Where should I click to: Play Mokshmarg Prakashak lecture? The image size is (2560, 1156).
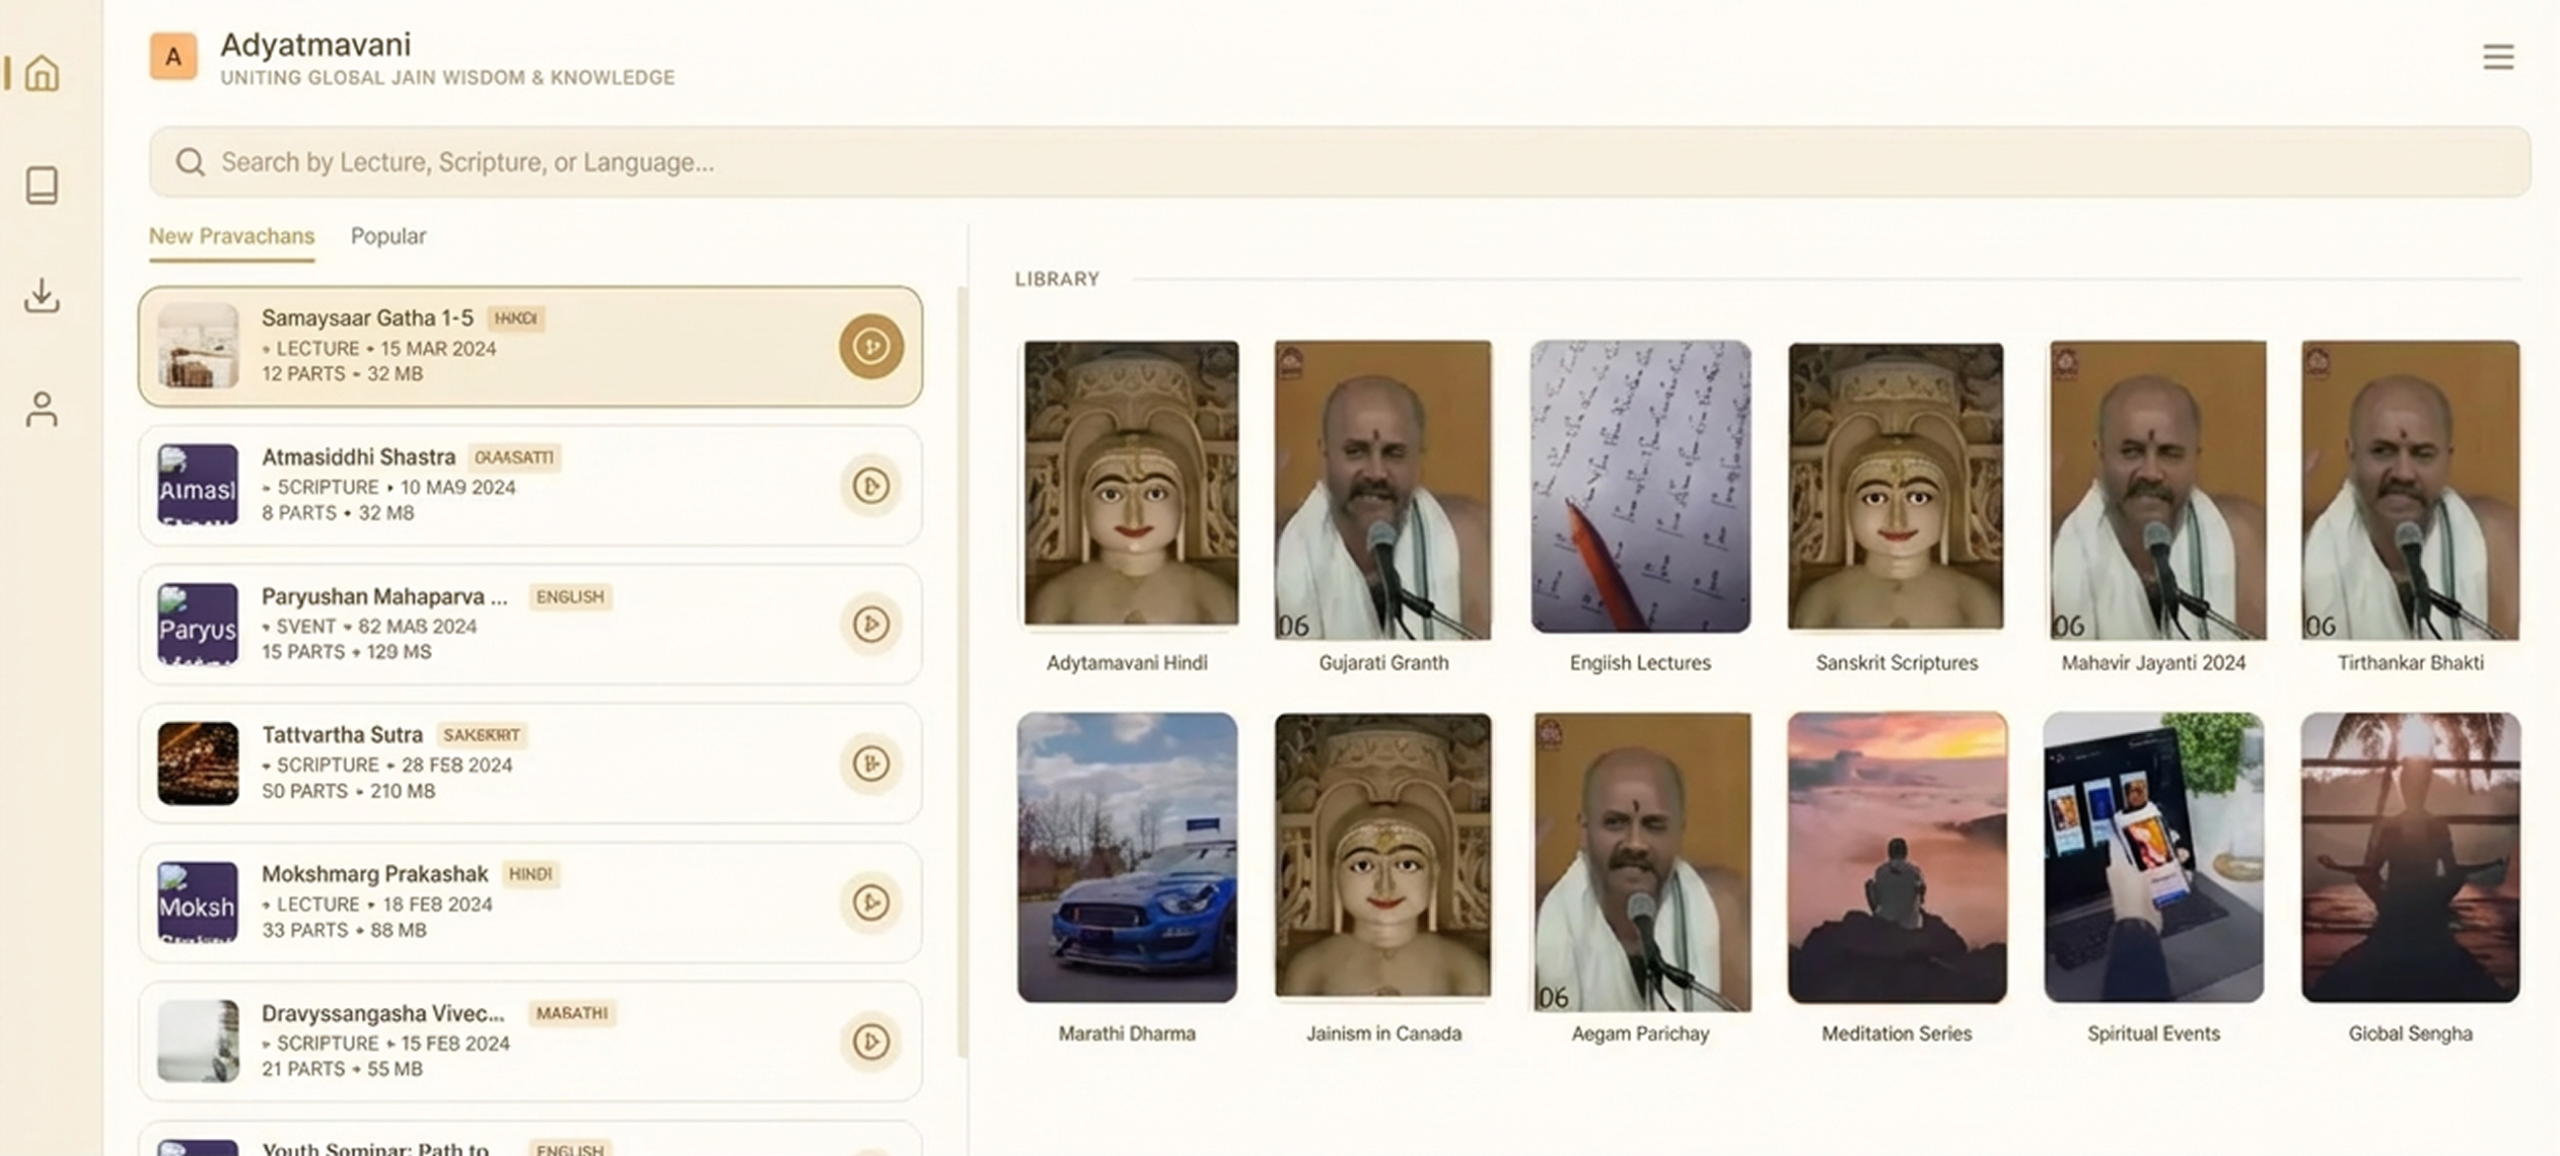point(870,903)
